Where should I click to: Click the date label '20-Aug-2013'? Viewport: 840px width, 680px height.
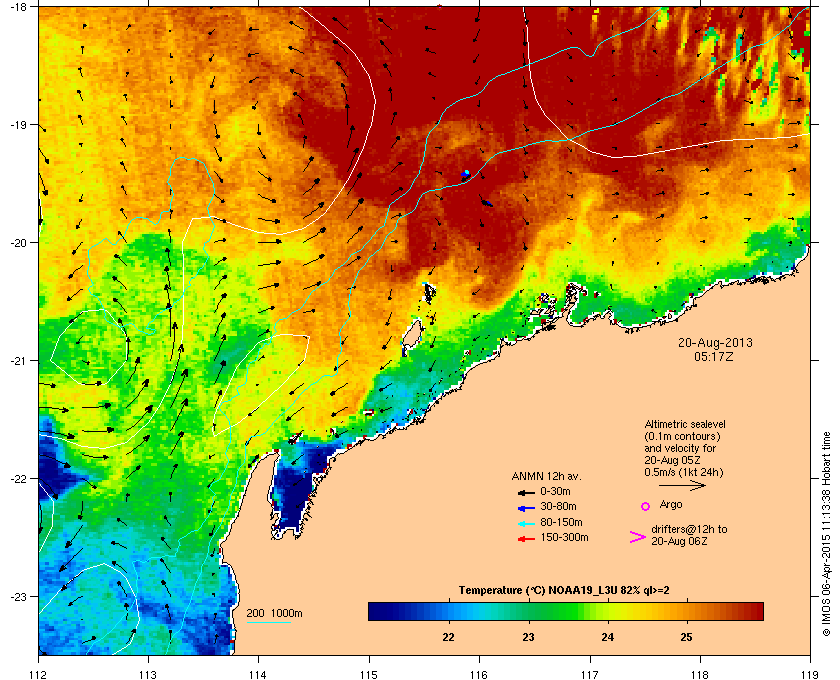(x=715, y=342)
